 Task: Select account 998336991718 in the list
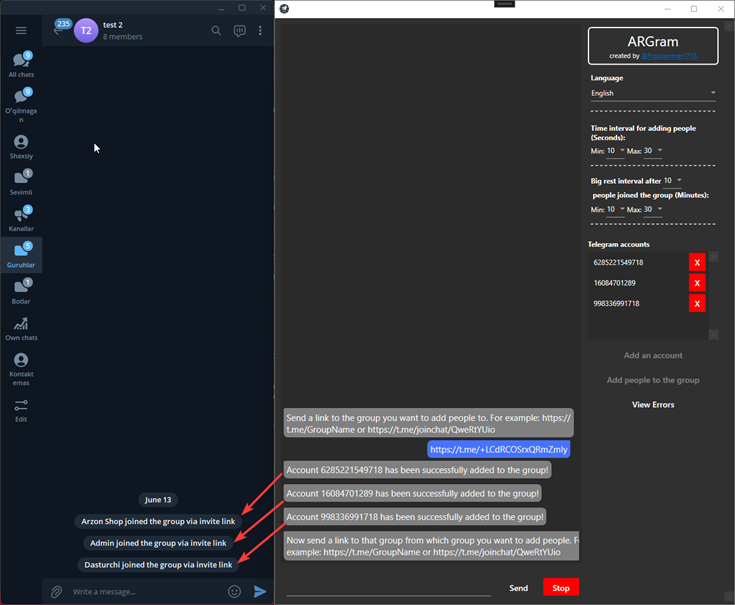616,304
